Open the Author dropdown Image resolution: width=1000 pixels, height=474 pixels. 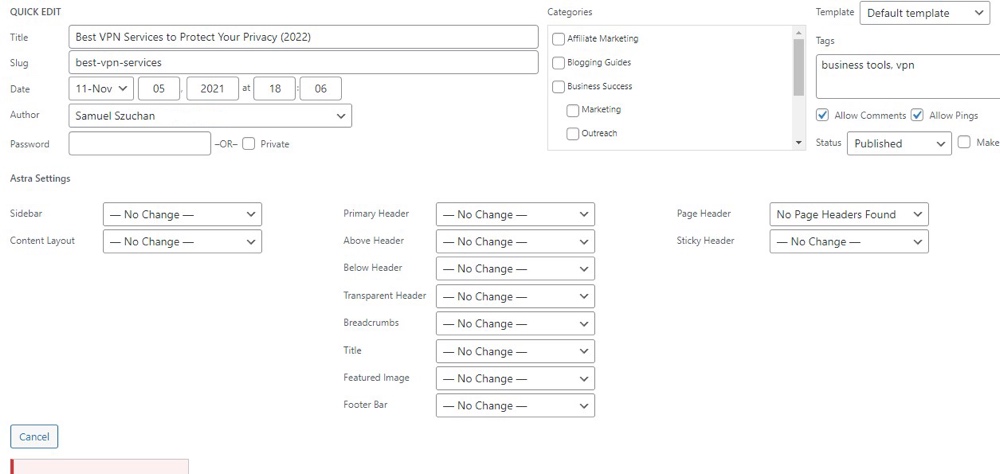(x=210, y=116)
